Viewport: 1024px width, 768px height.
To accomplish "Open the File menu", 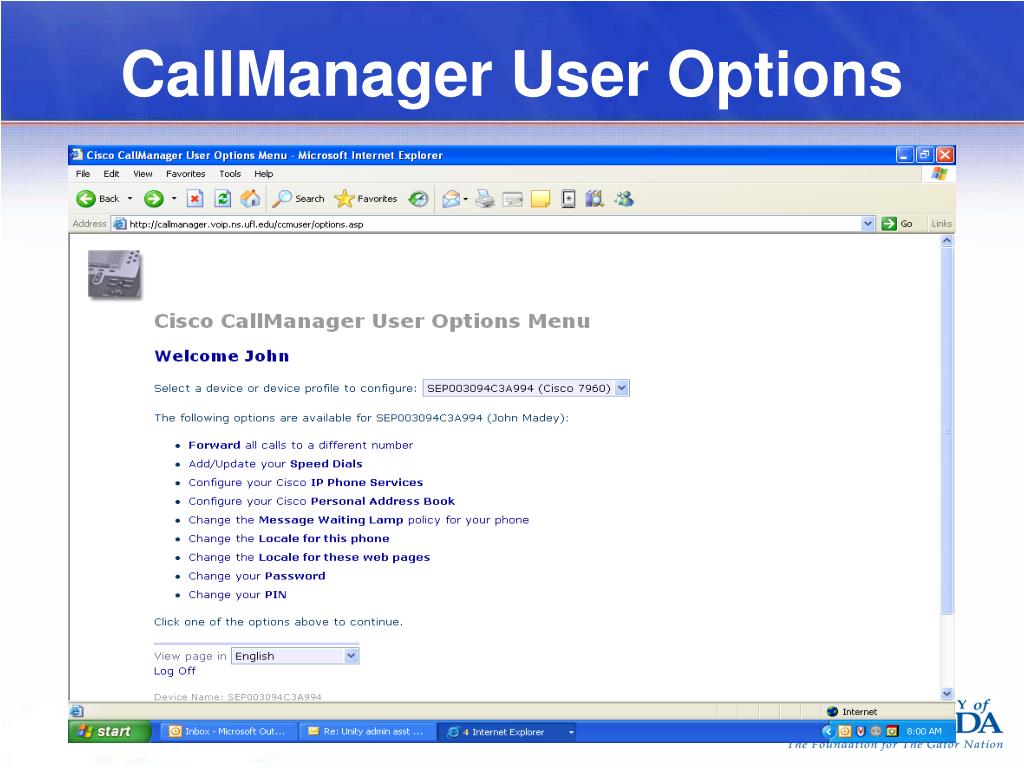I will [83, 174].
